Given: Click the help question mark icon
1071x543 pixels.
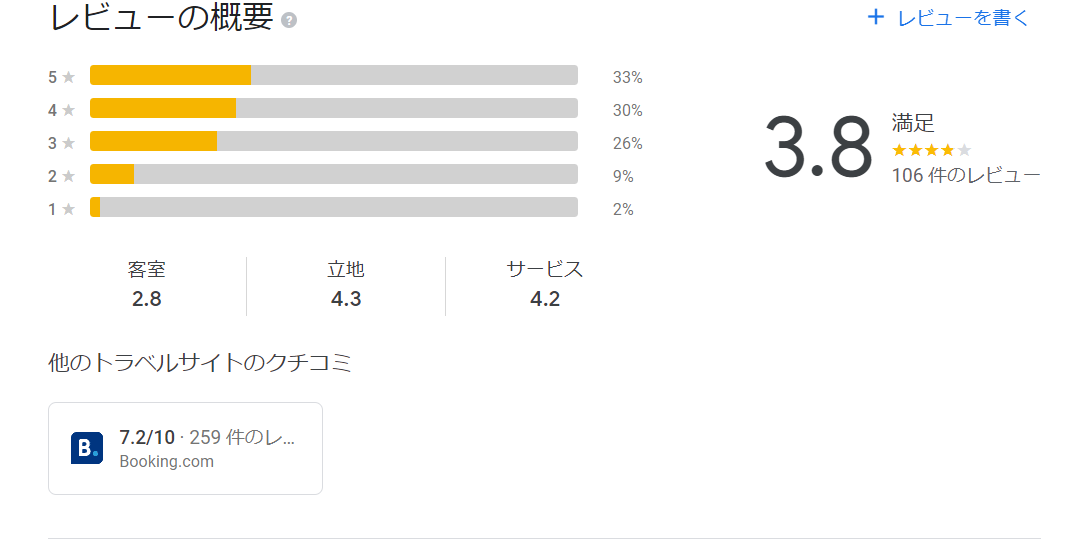Looking at the screenshot, I should 289,20.
